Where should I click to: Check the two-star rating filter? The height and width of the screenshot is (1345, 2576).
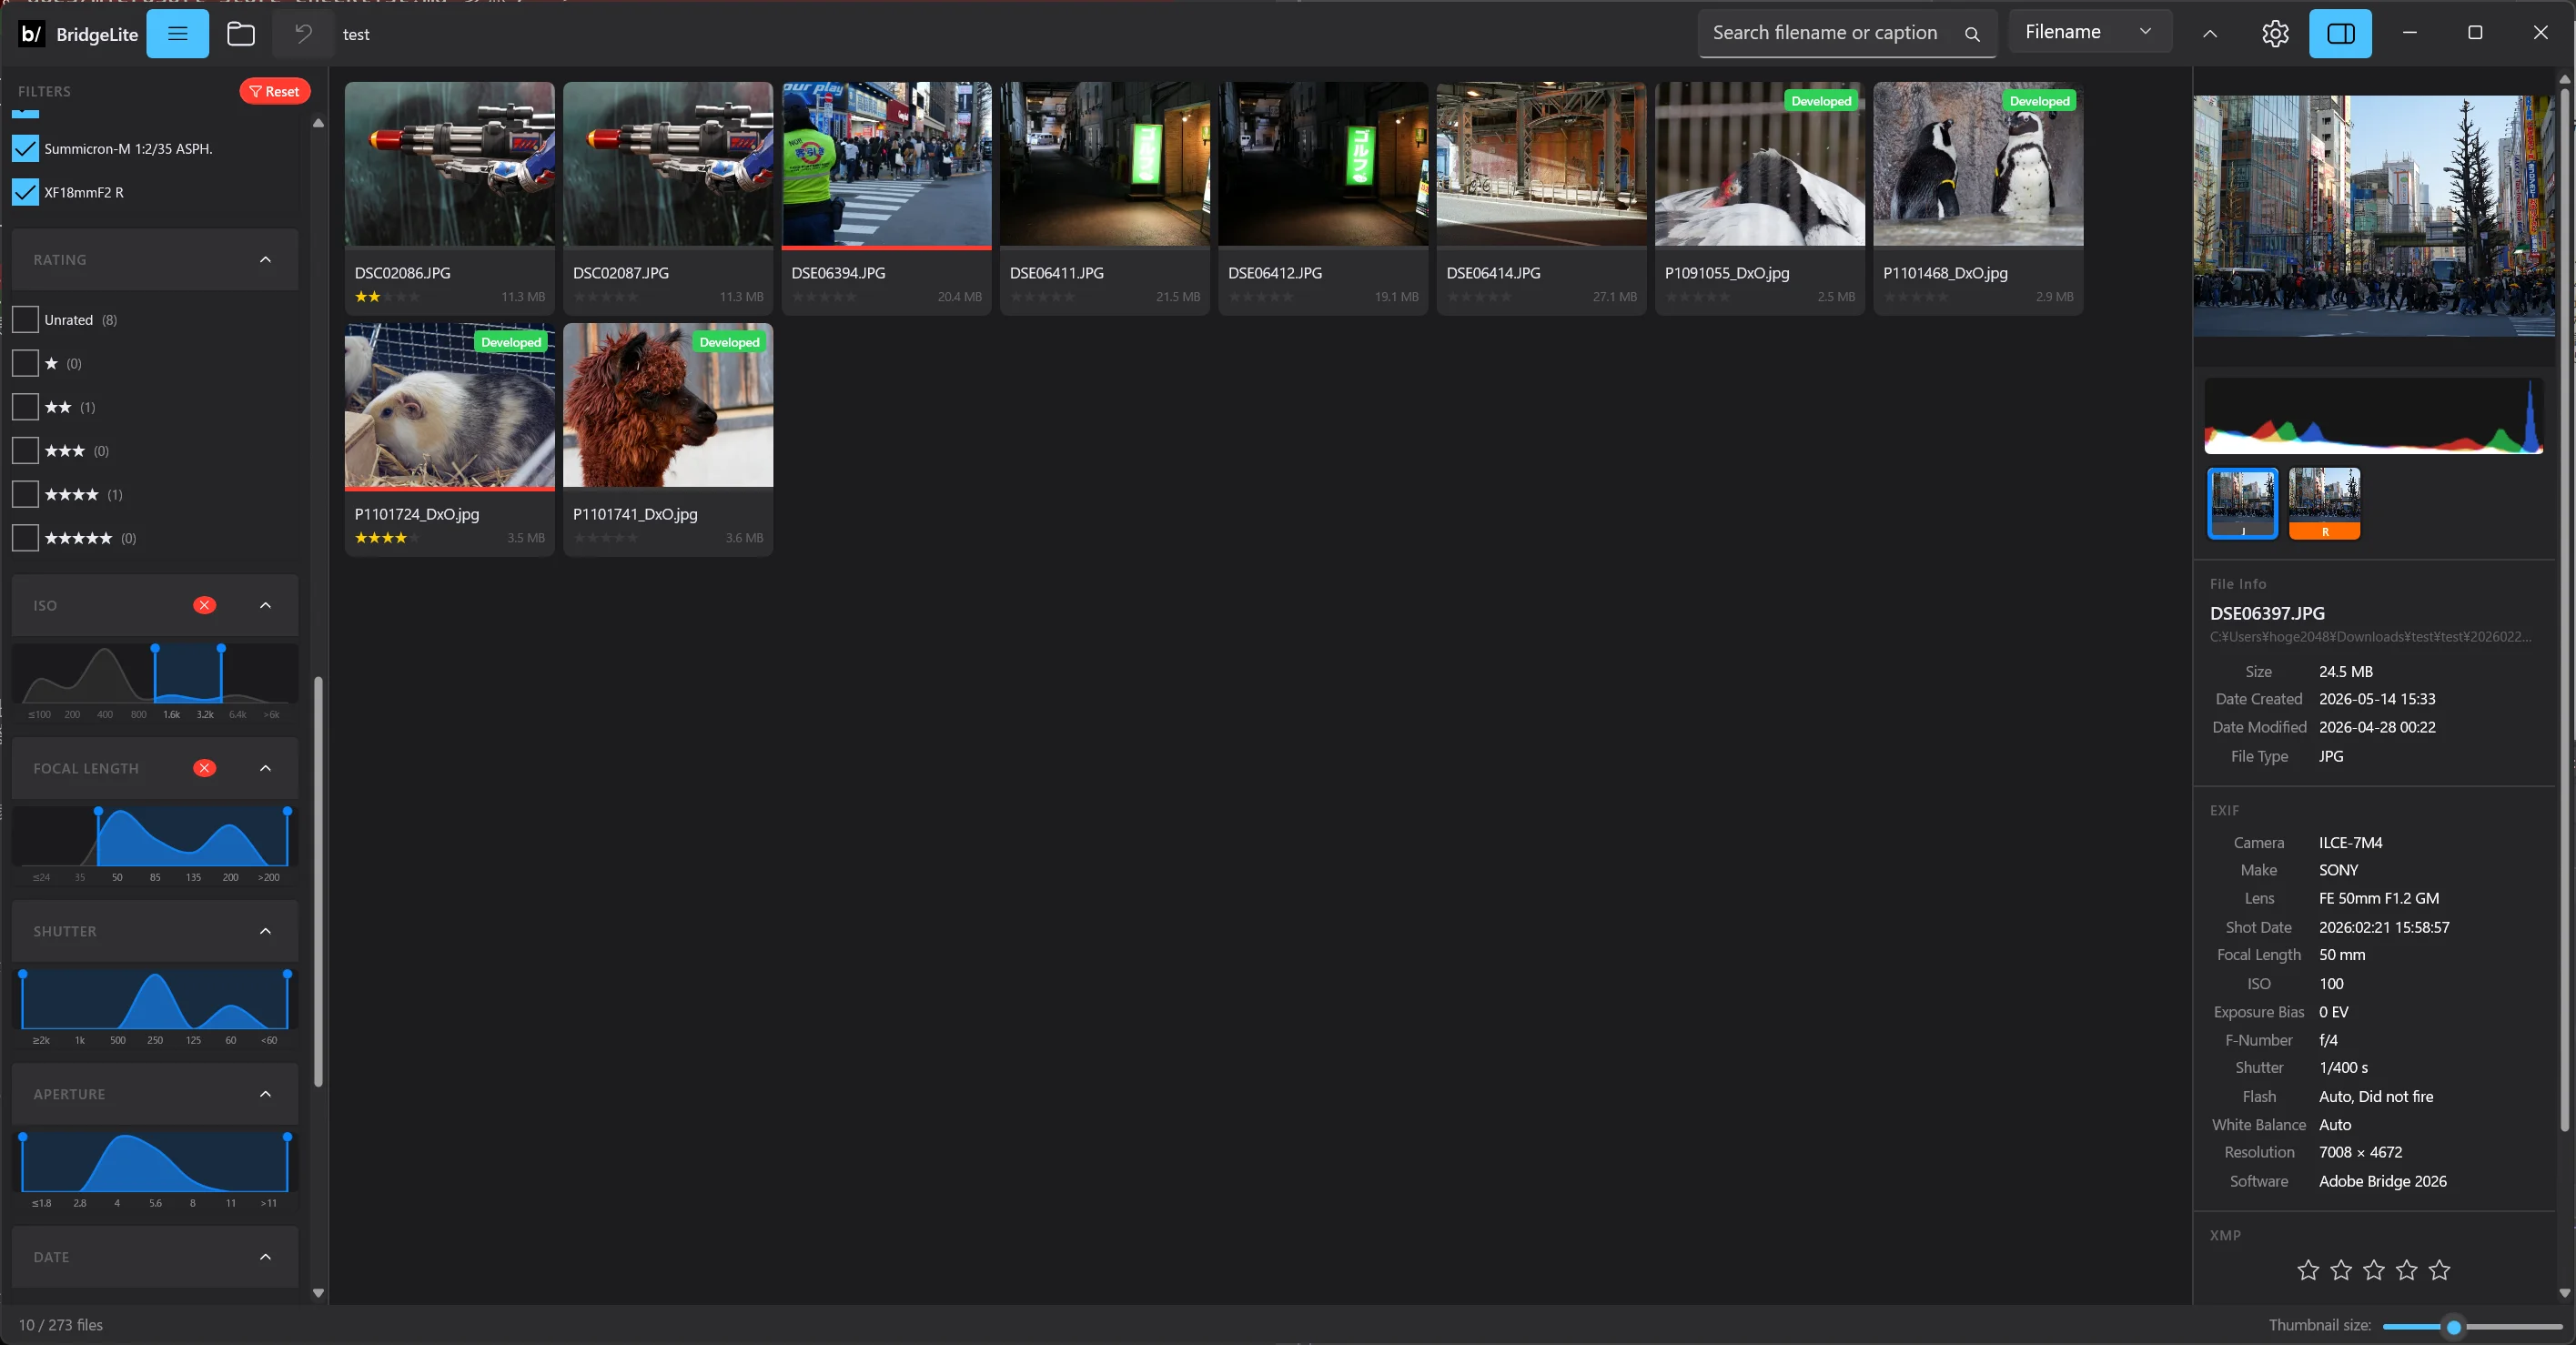pos(25,407)
